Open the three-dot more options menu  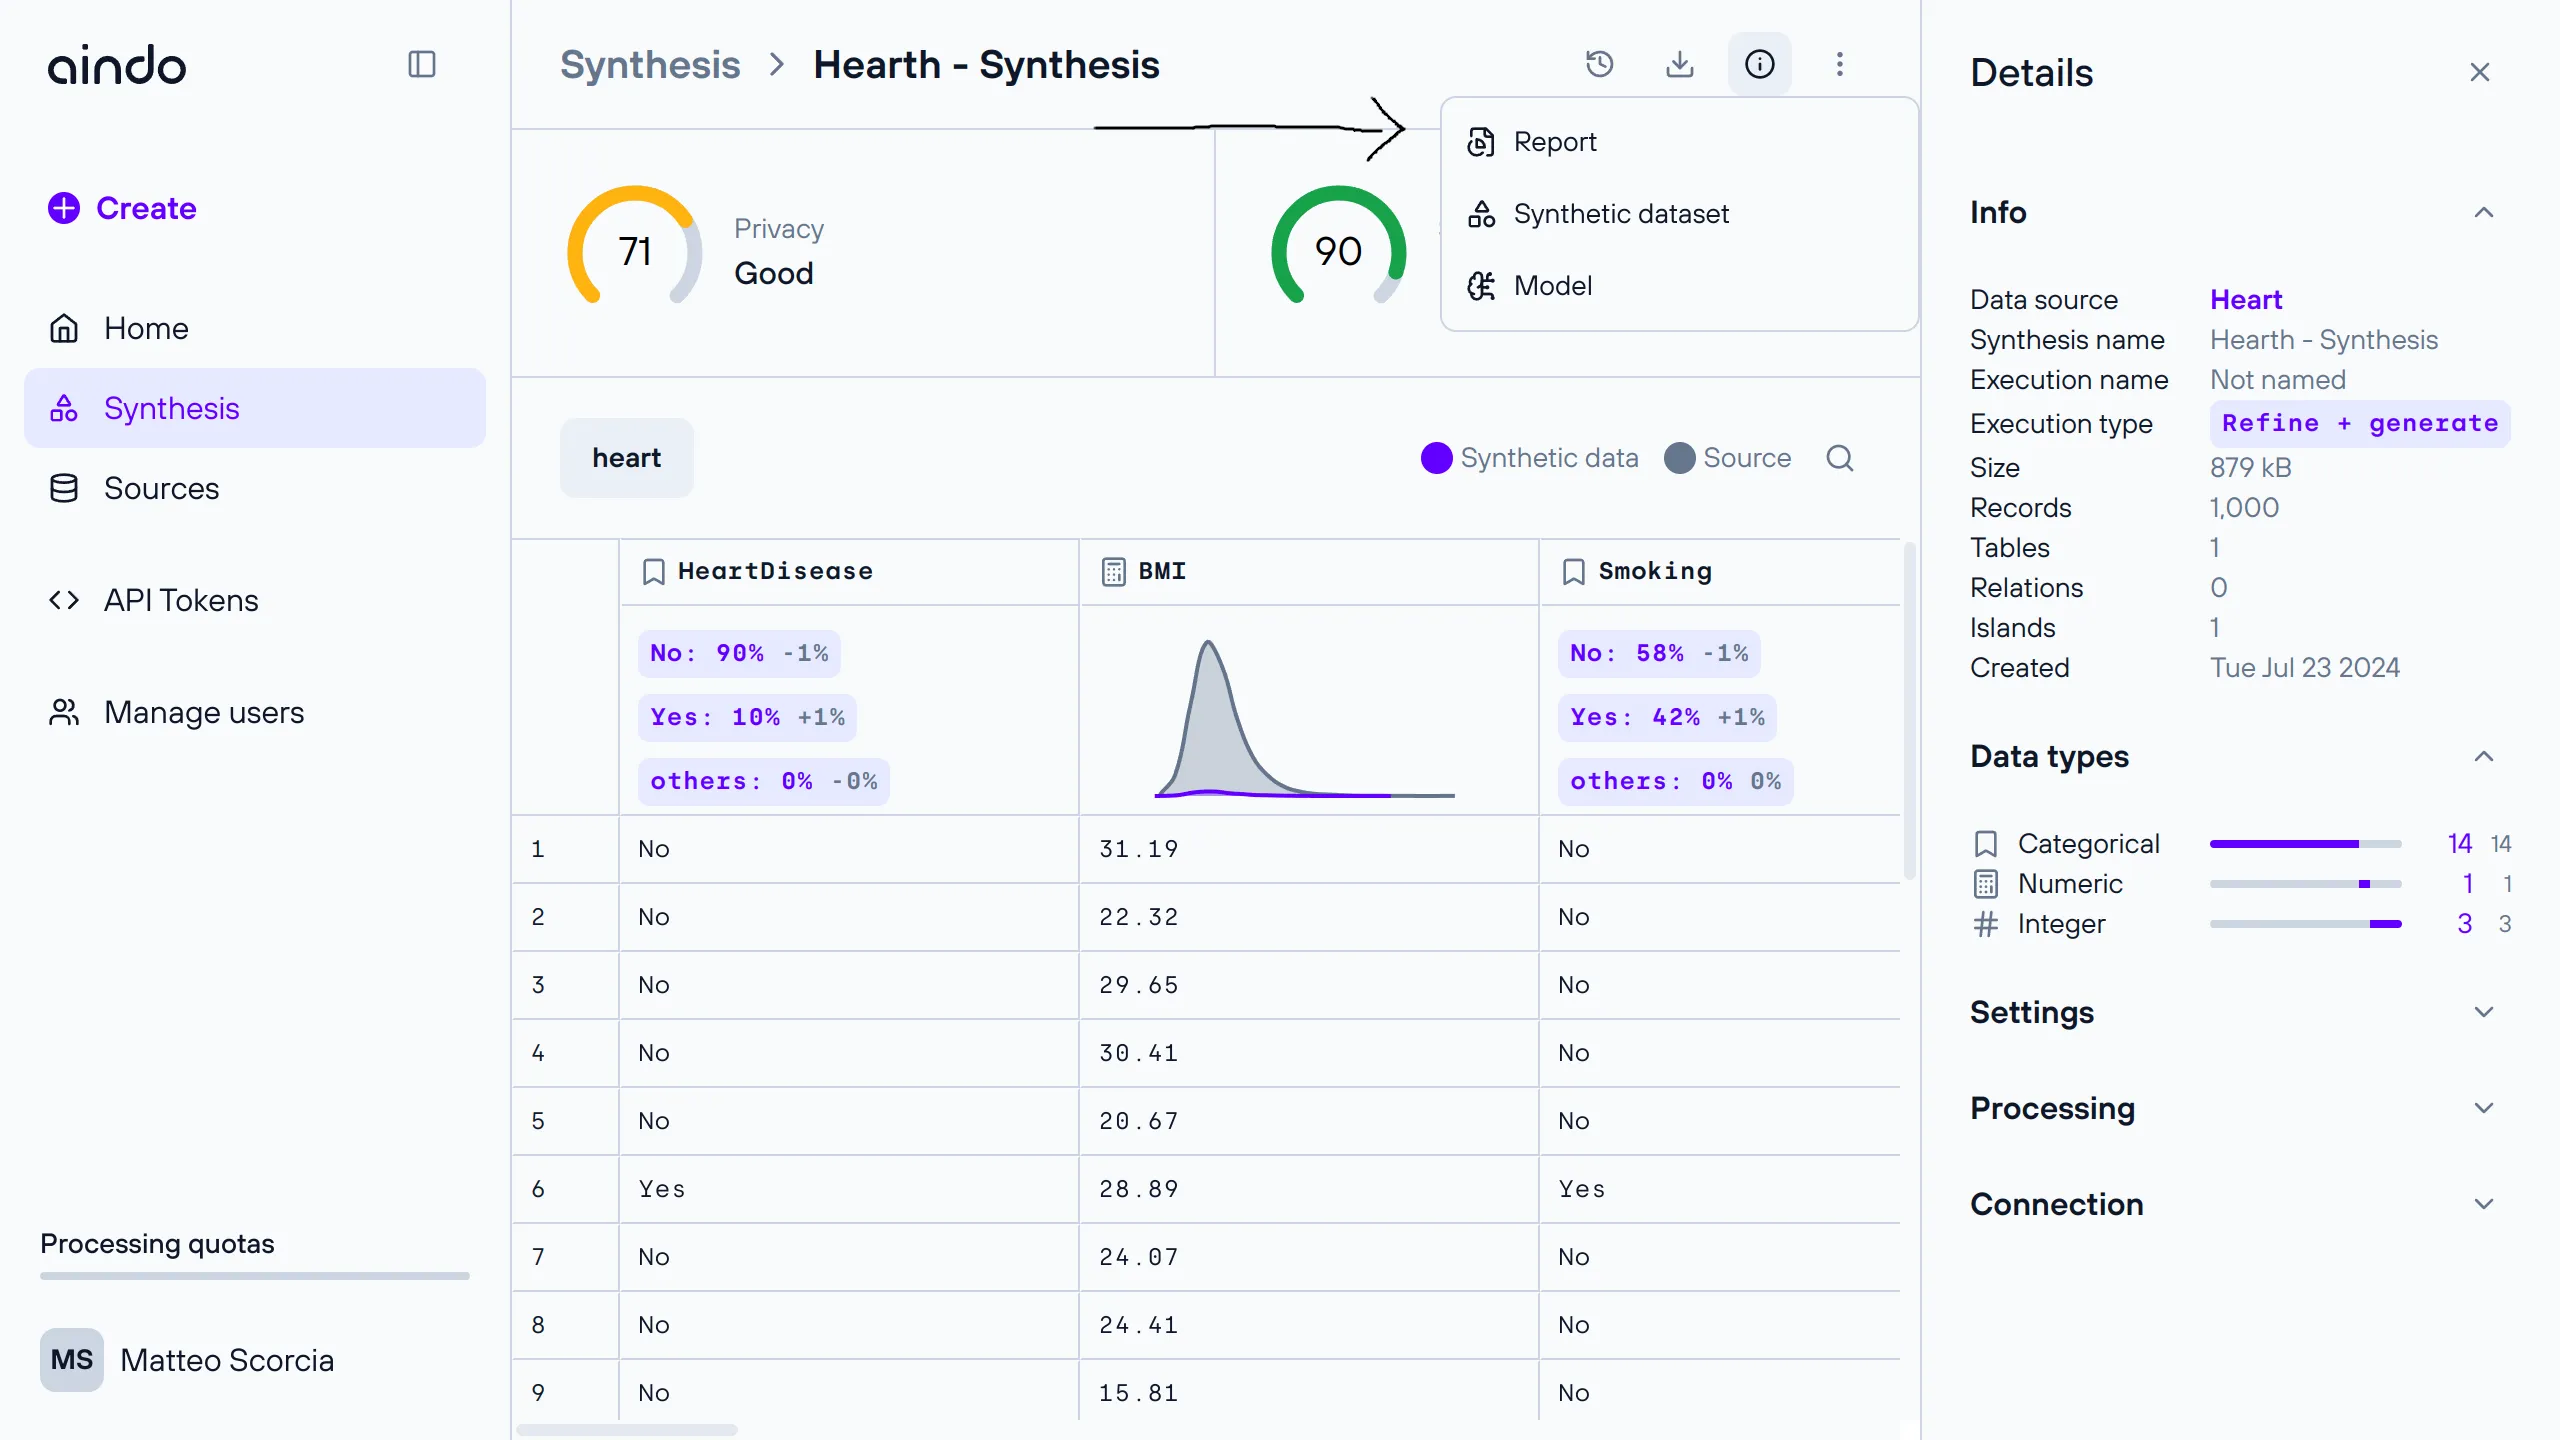[x=1840, y=64]
